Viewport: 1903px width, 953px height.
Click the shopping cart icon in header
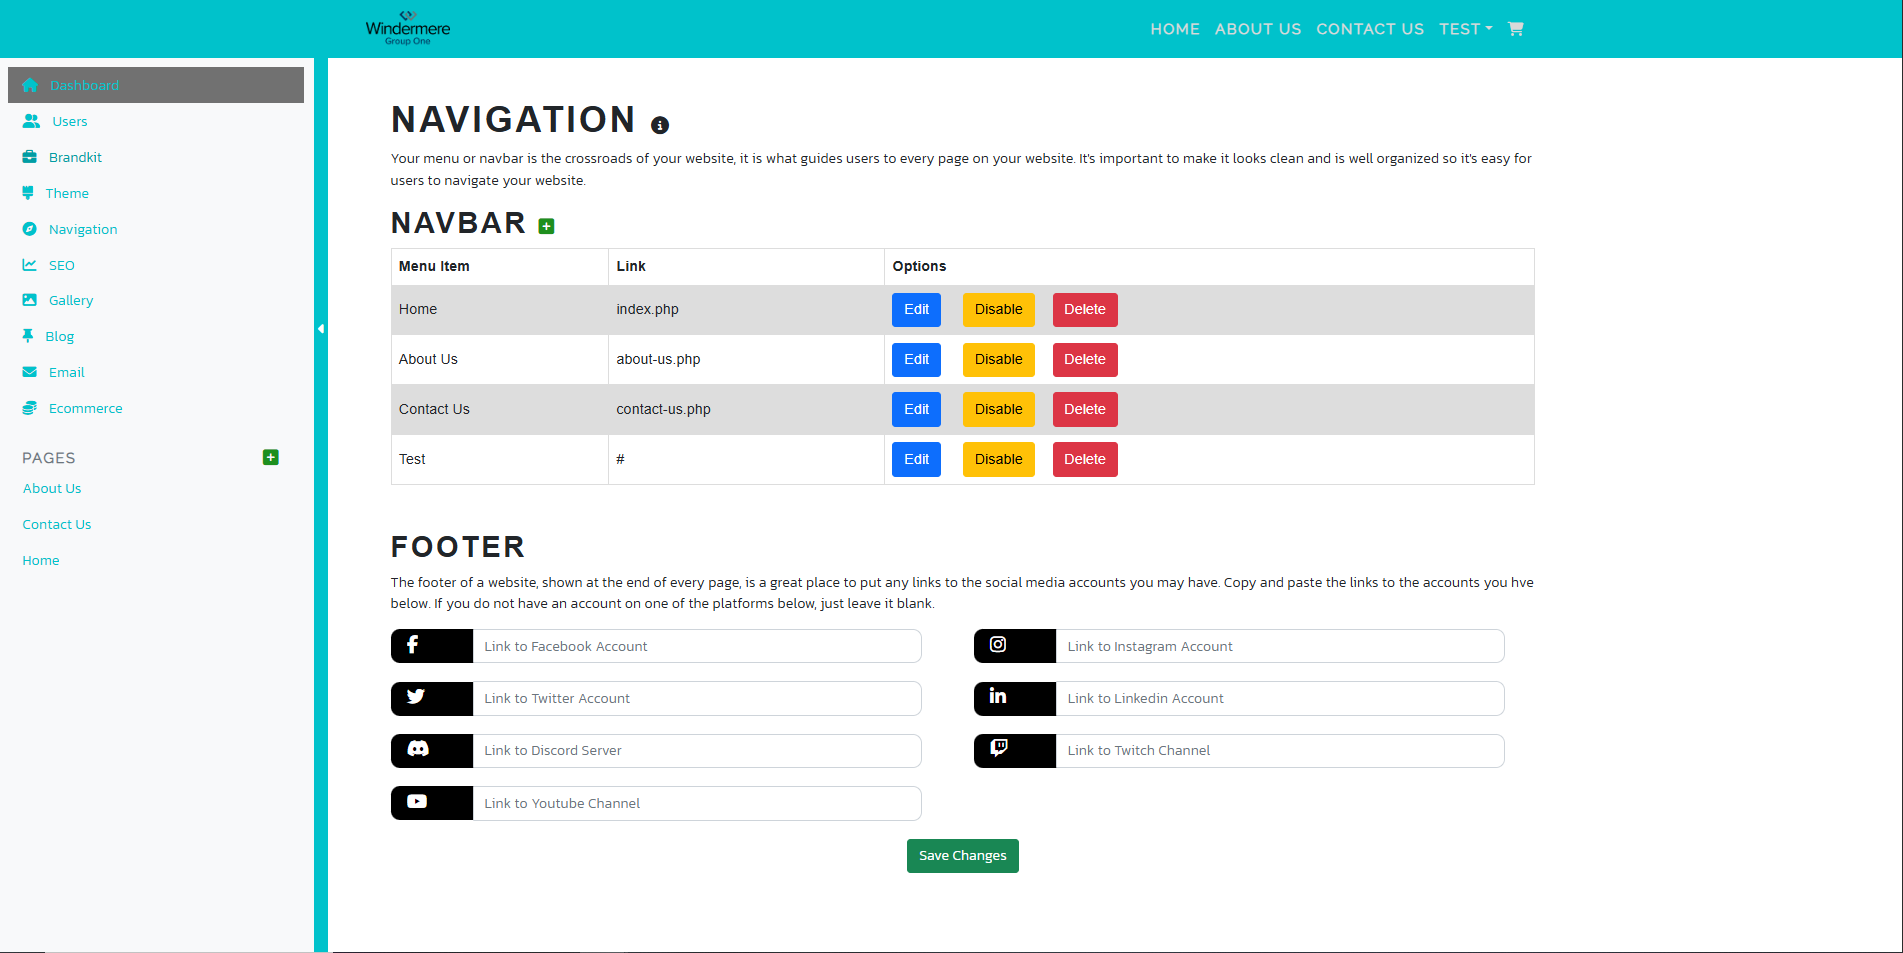coord(1515,29)
